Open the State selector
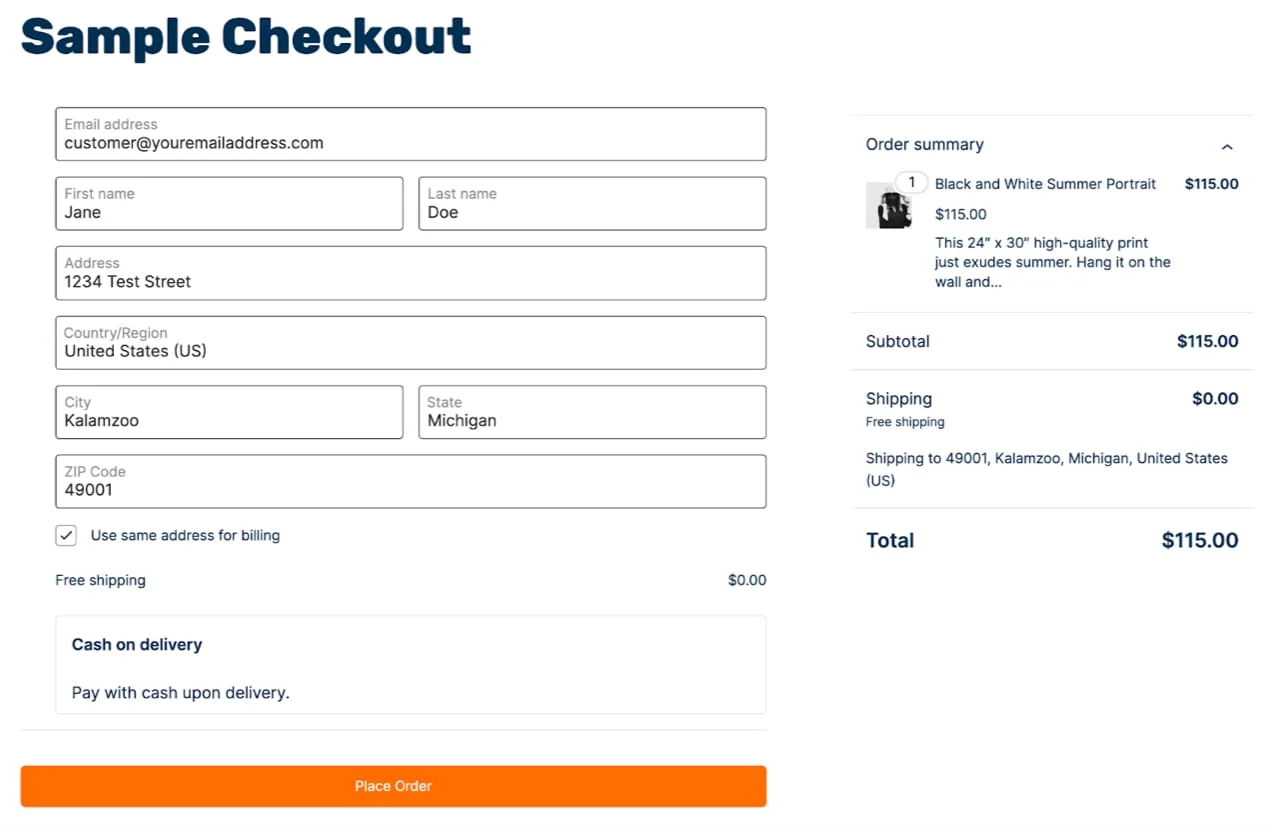The width and height of the screenshot is (1272, 832). [x=591, y=420]
